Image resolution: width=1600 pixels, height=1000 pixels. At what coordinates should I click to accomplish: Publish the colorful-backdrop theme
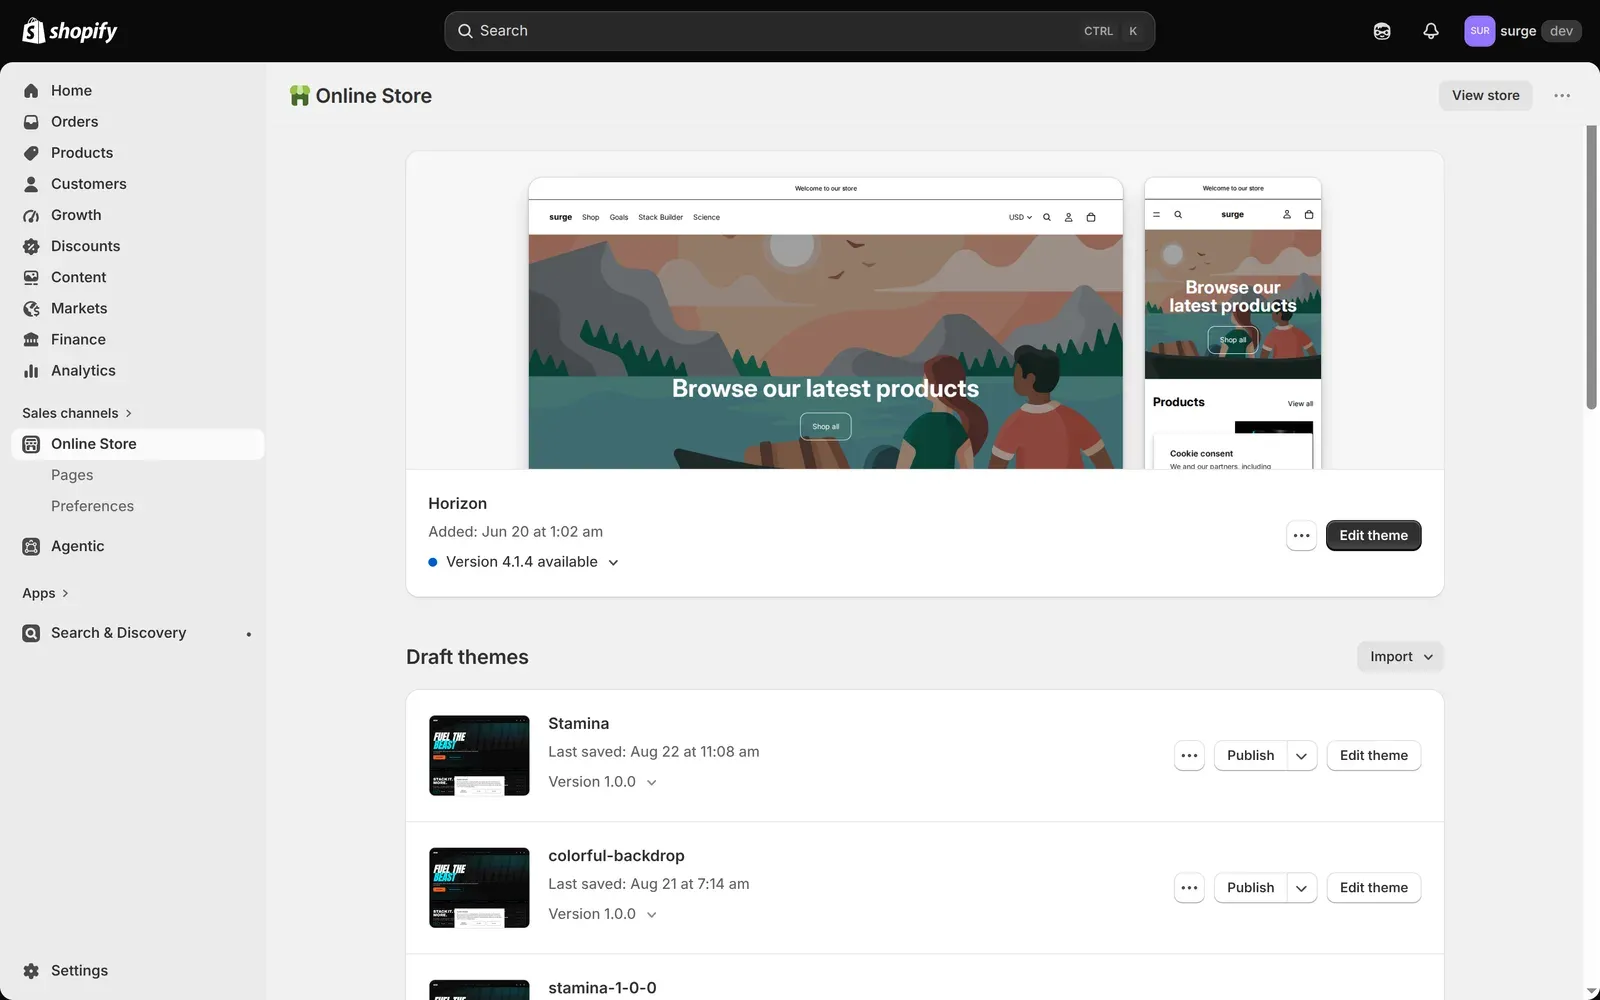point(1250,888)
